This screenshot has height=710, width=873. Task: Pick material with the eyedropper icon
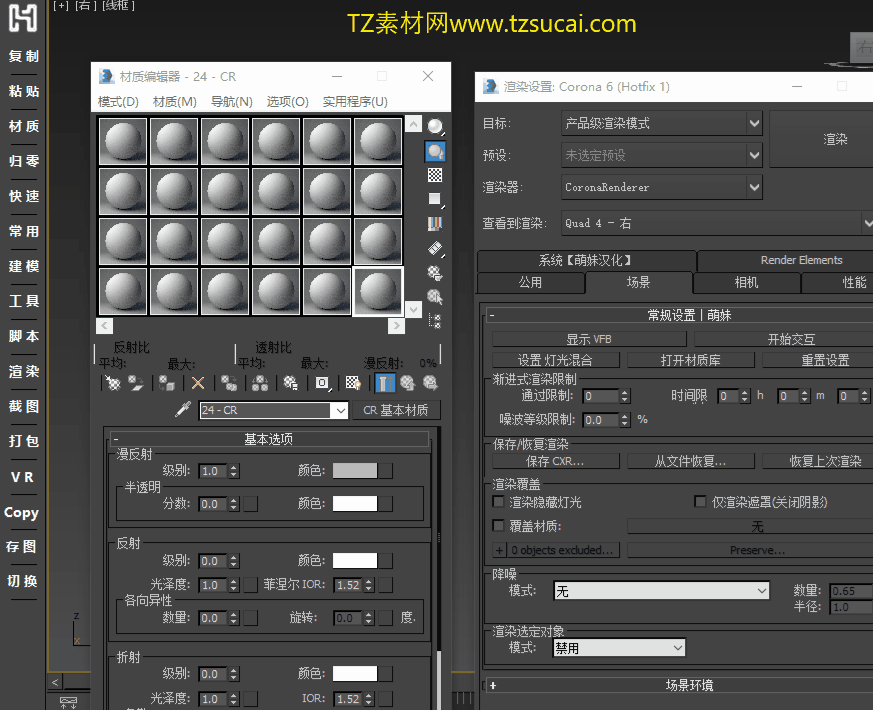point(183,410)
